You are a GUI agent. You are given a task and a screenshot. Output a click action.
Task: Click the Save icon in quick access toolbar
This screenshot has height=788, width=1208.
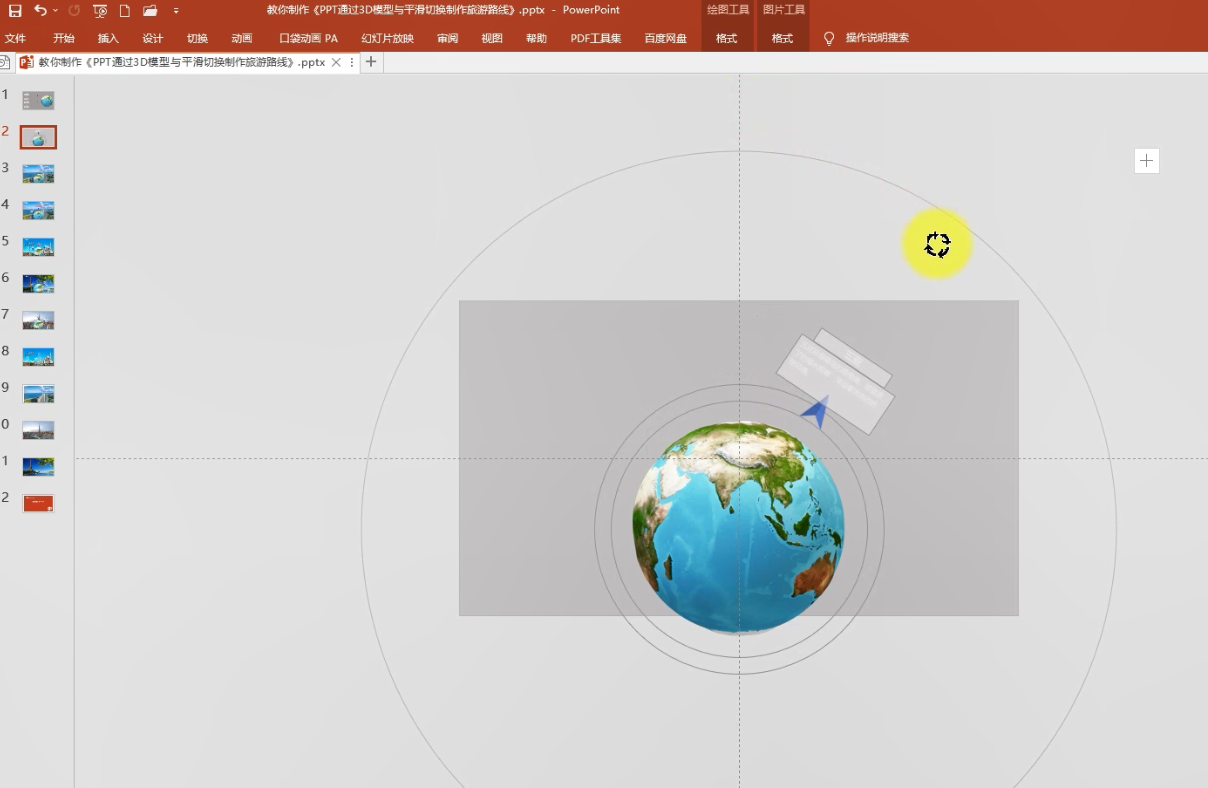click(15, 10)
